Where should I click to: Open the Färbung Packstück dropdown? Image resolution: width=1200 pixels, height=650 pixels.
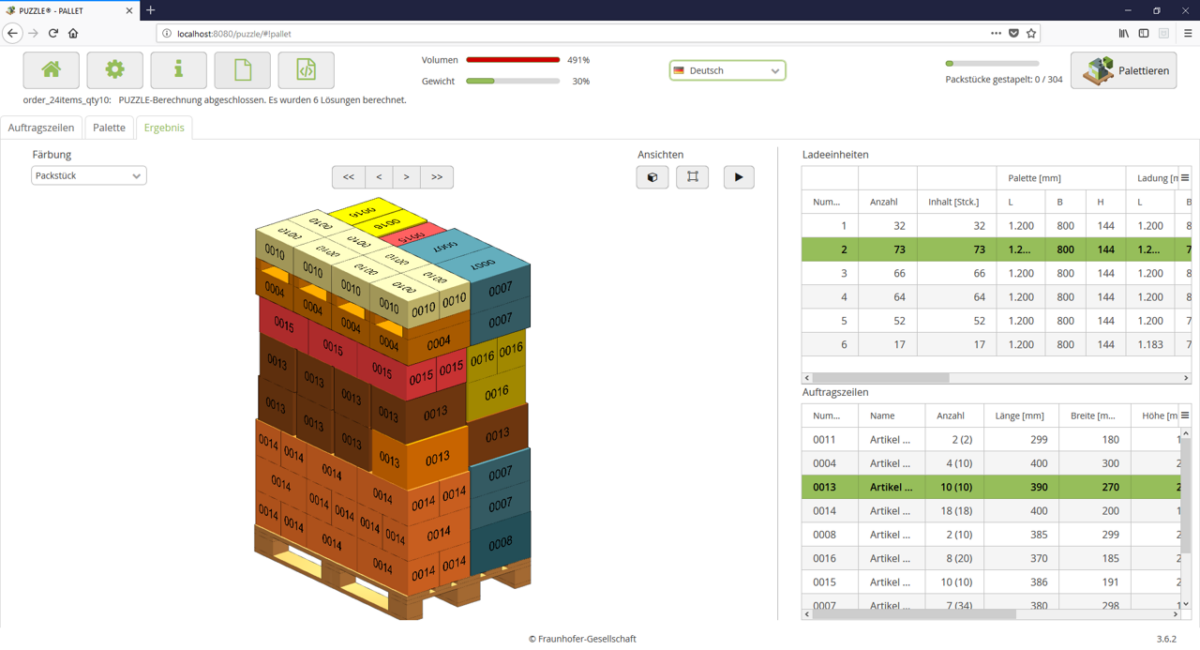(88, 175)
